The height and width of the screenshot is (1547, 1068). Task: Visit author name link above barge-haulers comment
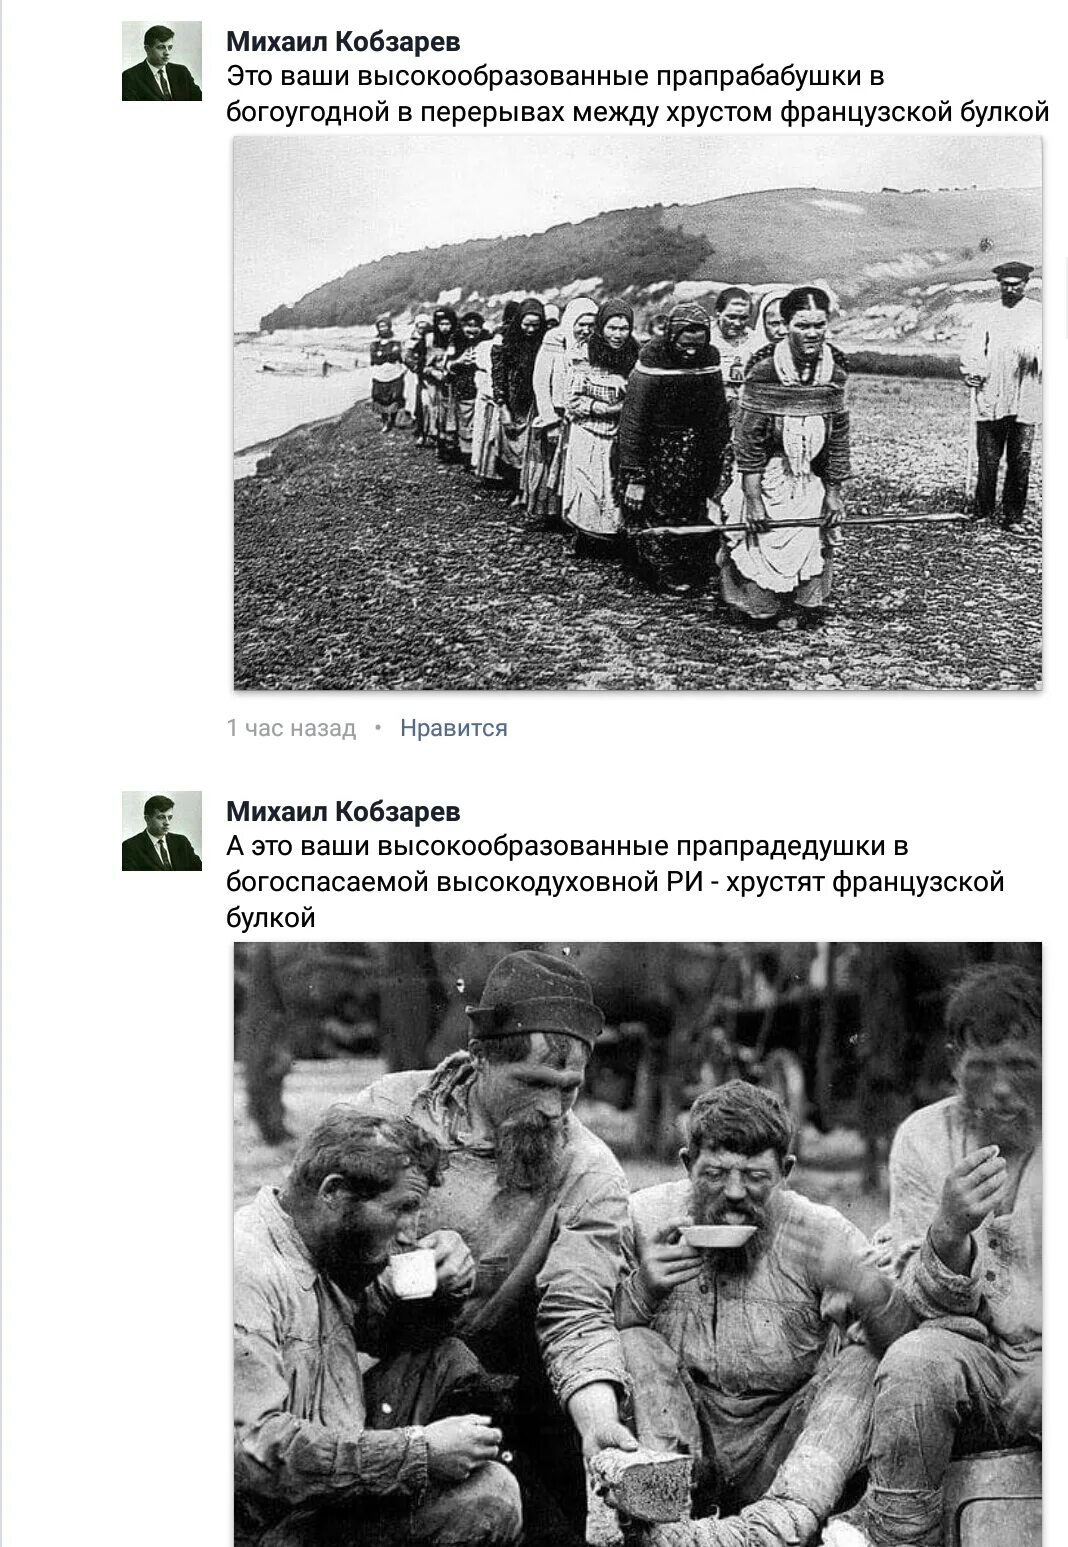(343, 42)
